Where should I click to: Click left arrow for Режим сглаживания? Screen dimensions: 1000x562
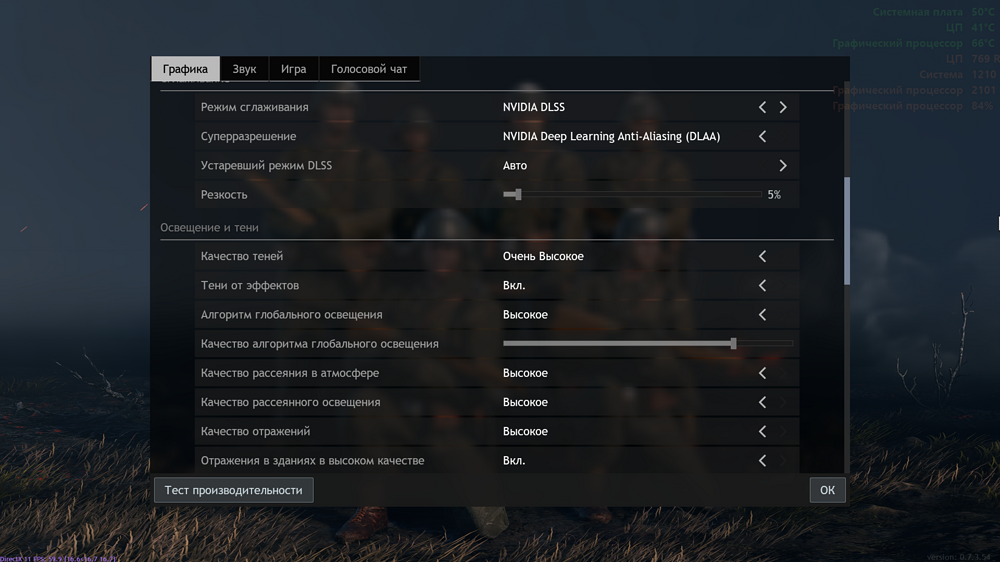coord(762,107)
